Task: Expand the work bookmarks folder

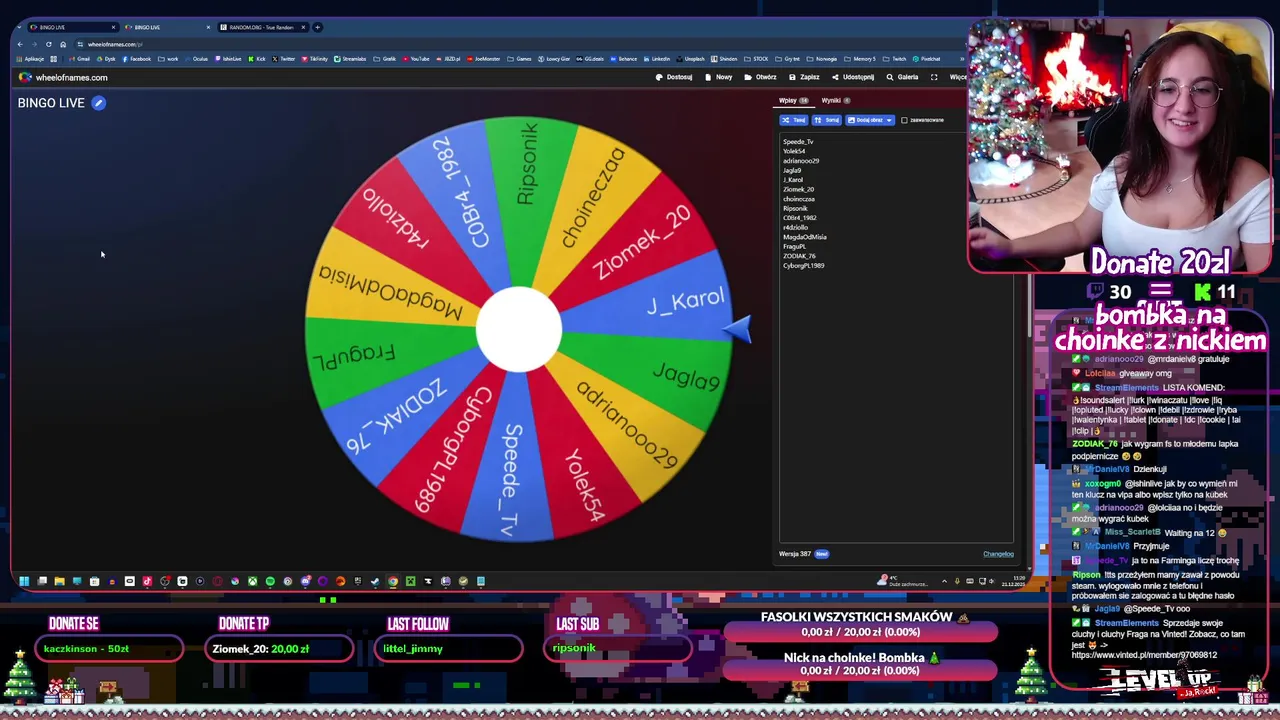Action: point(168,59)
